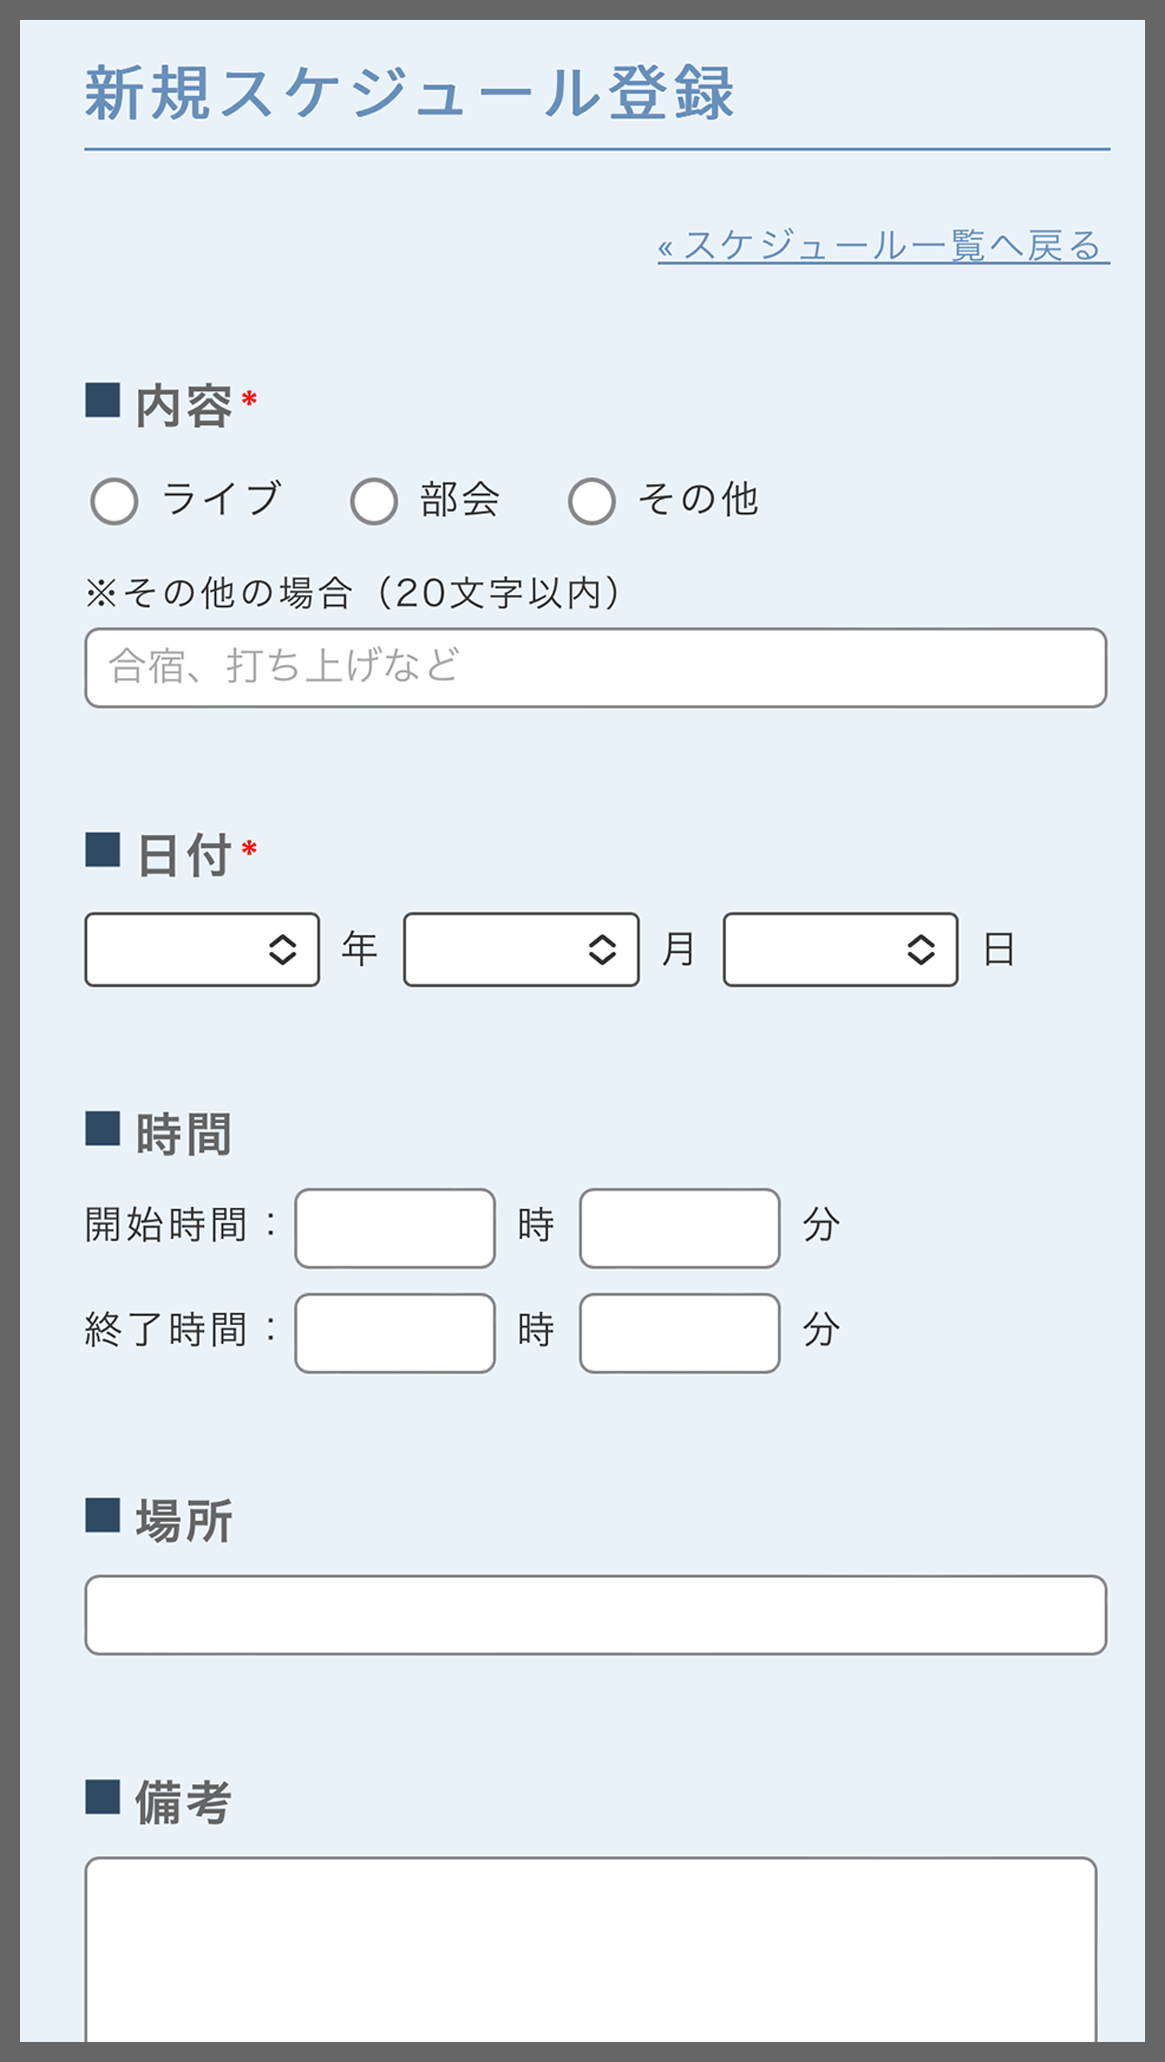Select the 部会 radio button
This screenshot has width=1165, height=2062.
[374, 500]
